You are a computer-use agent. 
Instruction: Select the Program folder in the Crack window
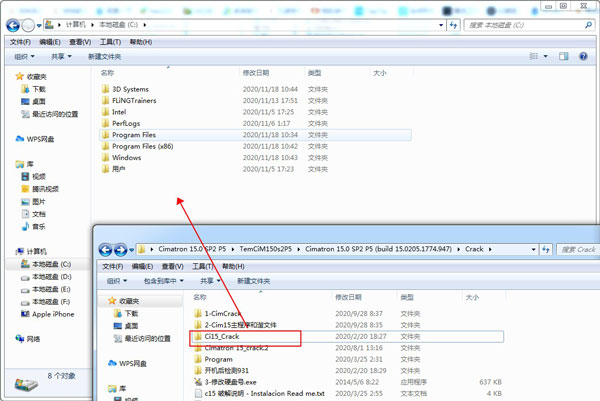[x=214, y=359]
